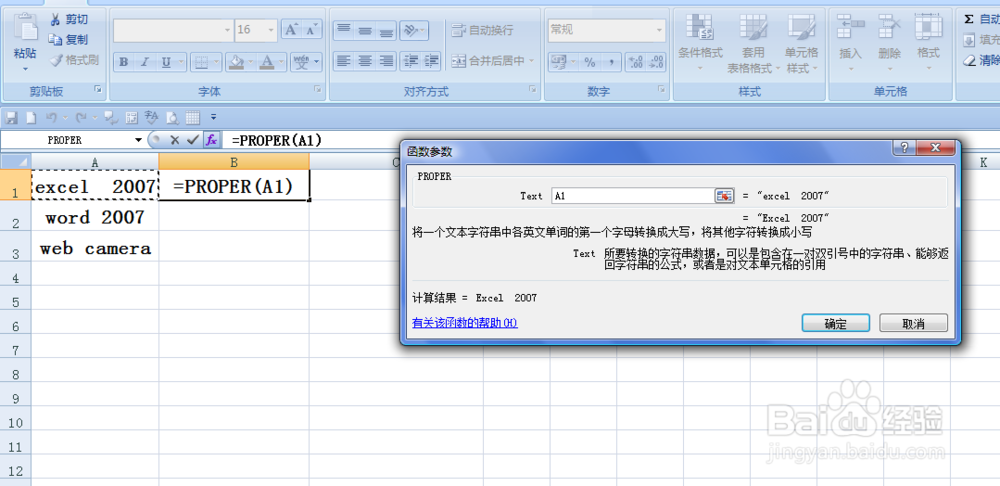Select cell containing word 2007

95,217
